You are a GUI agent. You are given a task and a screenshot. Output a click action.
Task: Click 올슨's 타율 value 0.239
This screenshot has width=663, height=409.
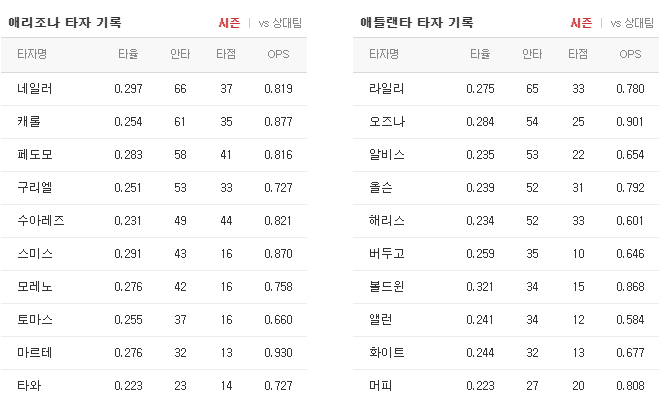click(x=480, y=188)
